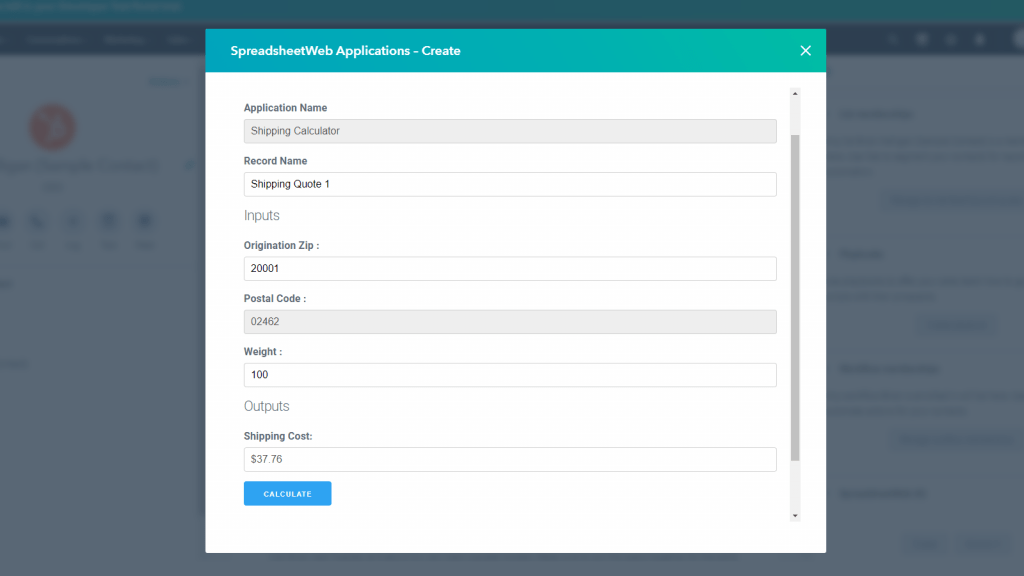
Task: Click the dialog title text
Action: pos(345,51)
